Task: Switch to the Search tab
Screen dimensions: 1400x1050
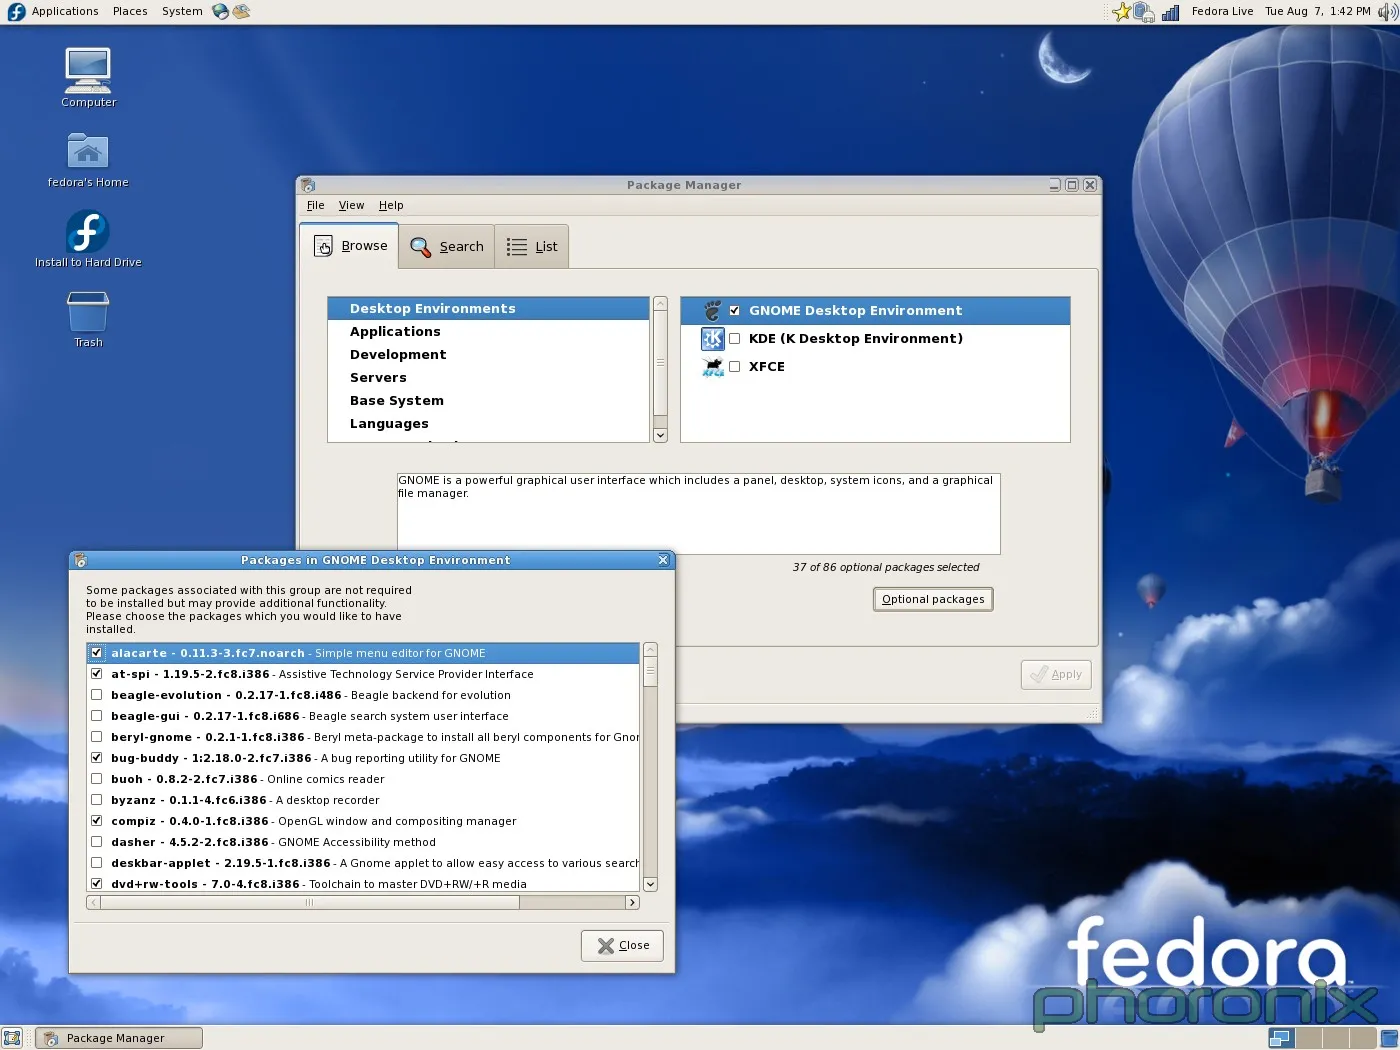Action: (x=447, y=247)
